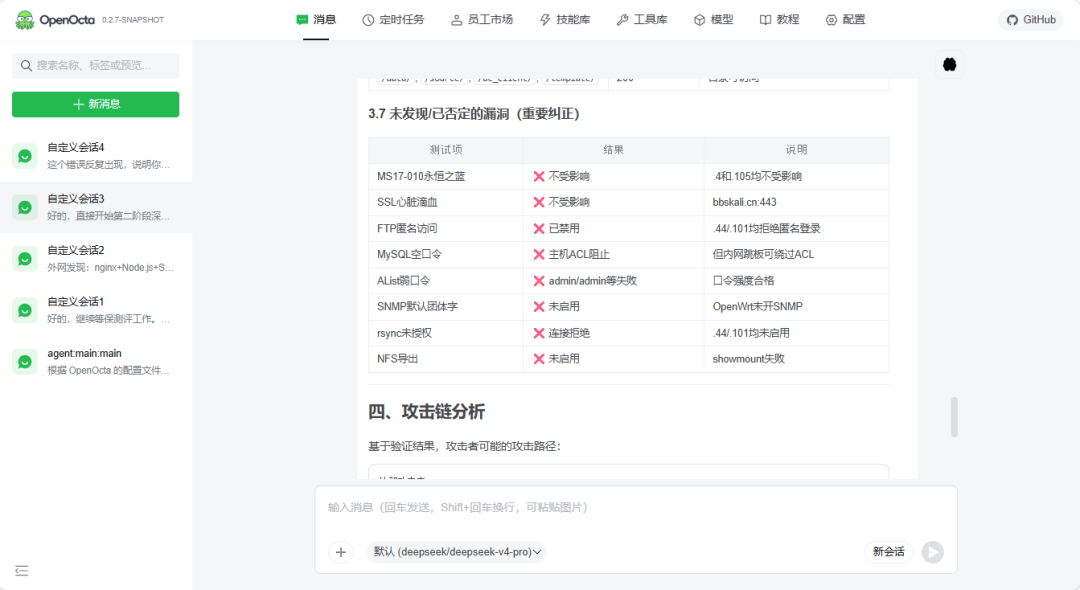
Task: Click the red X beside 连接拒绝
Action: click(x=539, y=333)
